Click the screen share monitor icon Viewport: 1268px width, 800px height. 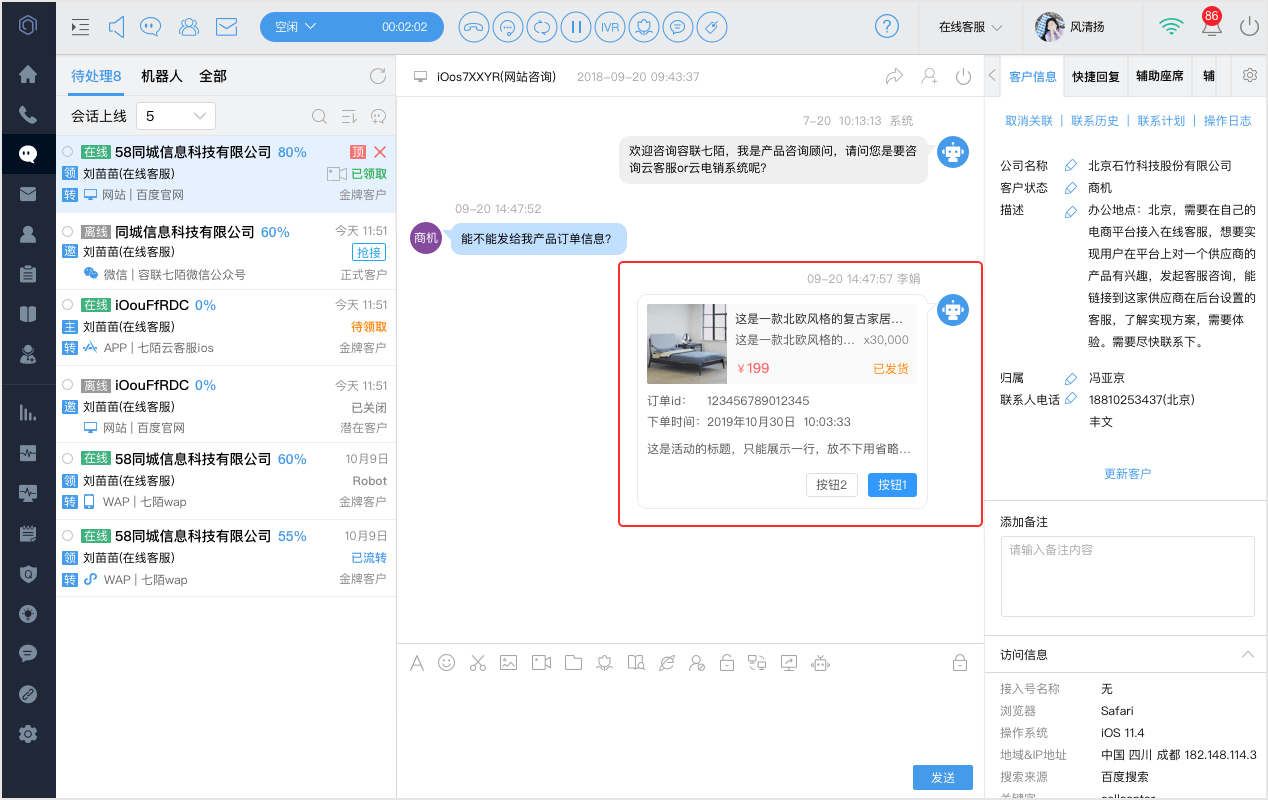[x=788, y=662]
